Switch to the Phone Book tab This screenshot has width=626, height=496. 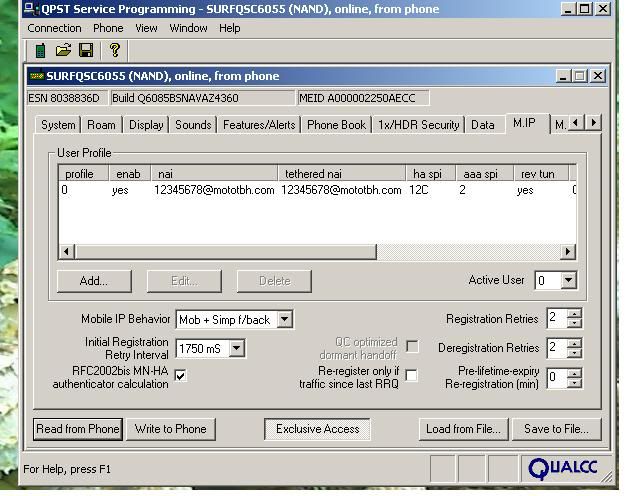pyautogui.click(x=337, y=125)
